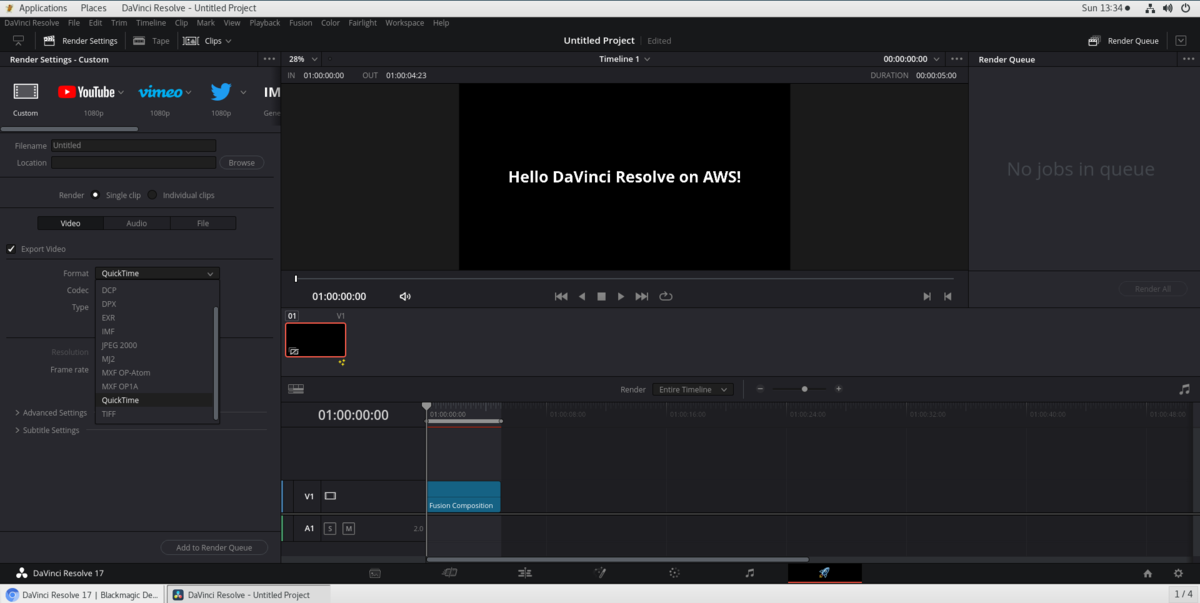Uncheck the Export Video checkbox
This screenshot has height=603, width=1200.
click(12, 249)
